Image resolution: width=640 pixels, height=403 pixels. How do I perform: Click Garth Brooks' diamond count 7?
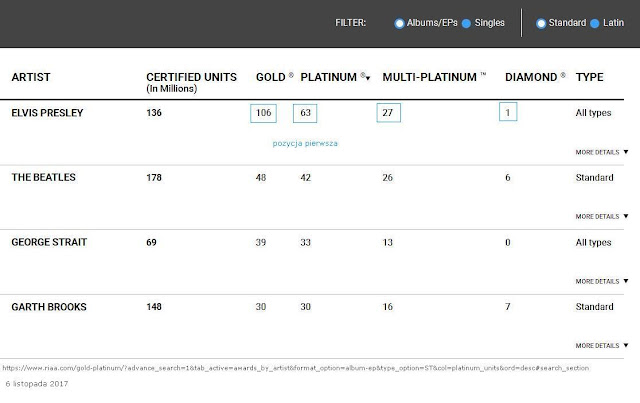tap(508, 307)
